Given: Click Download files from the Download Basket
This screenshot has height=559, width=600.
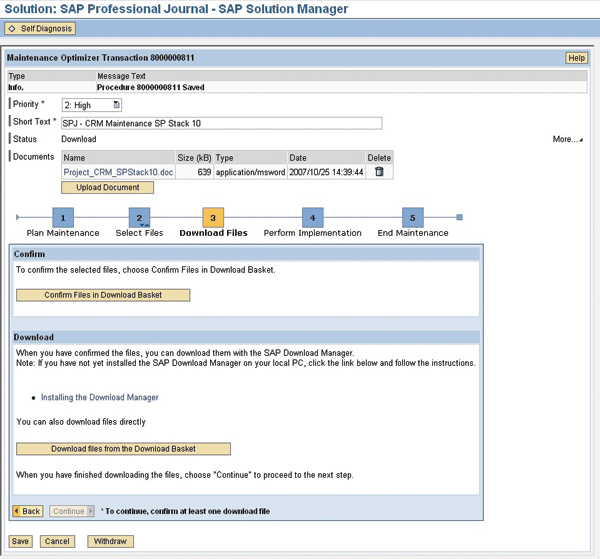Looking at the screenshot, I should coord(123,449).
